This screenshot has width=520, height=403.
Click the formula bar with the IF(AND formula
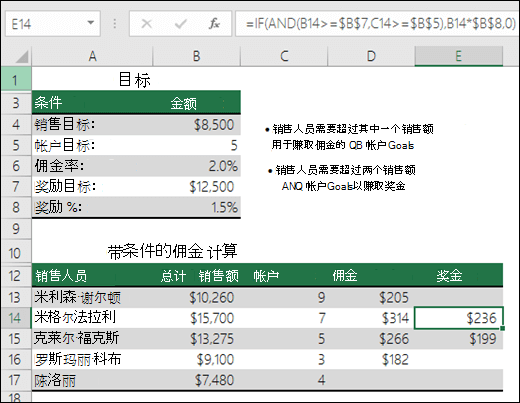tap(377, 24)
